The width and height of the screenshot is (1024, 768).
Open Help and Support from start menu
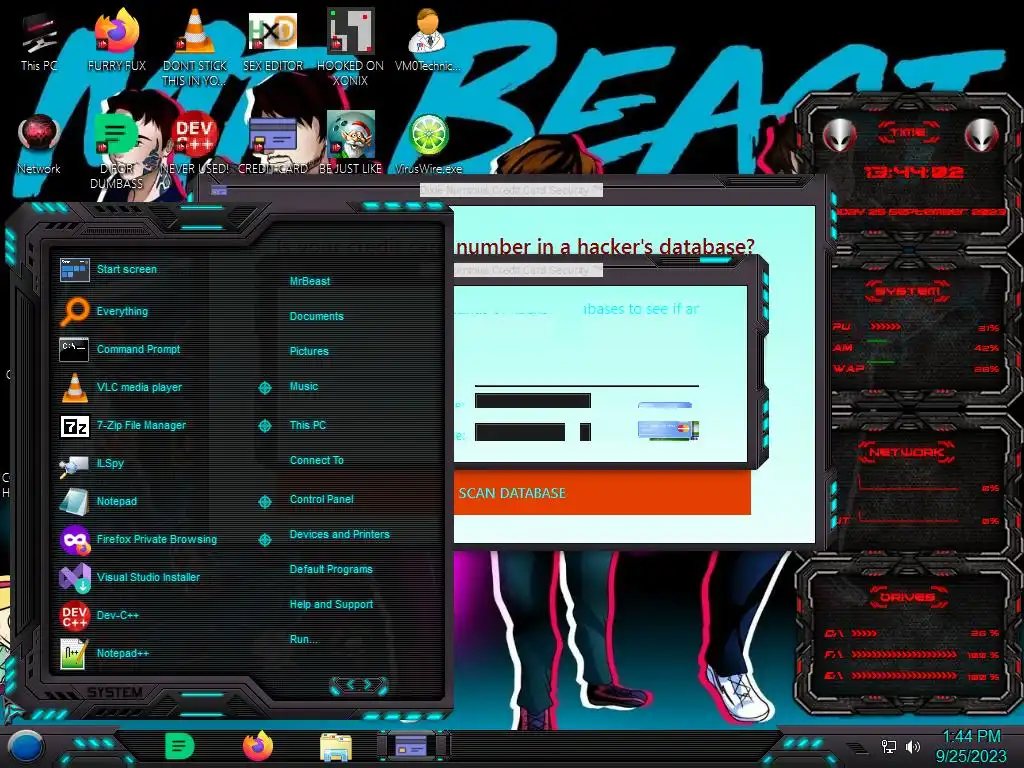(331, 605)
